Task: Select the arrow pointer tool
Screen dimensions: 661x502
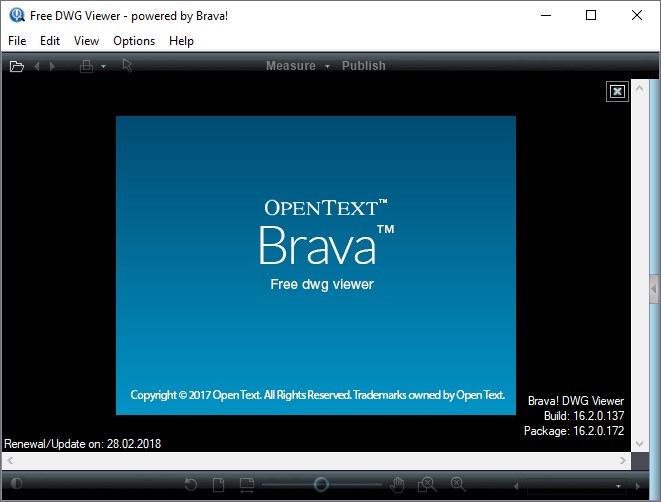Action: click(x=127, y=66)
